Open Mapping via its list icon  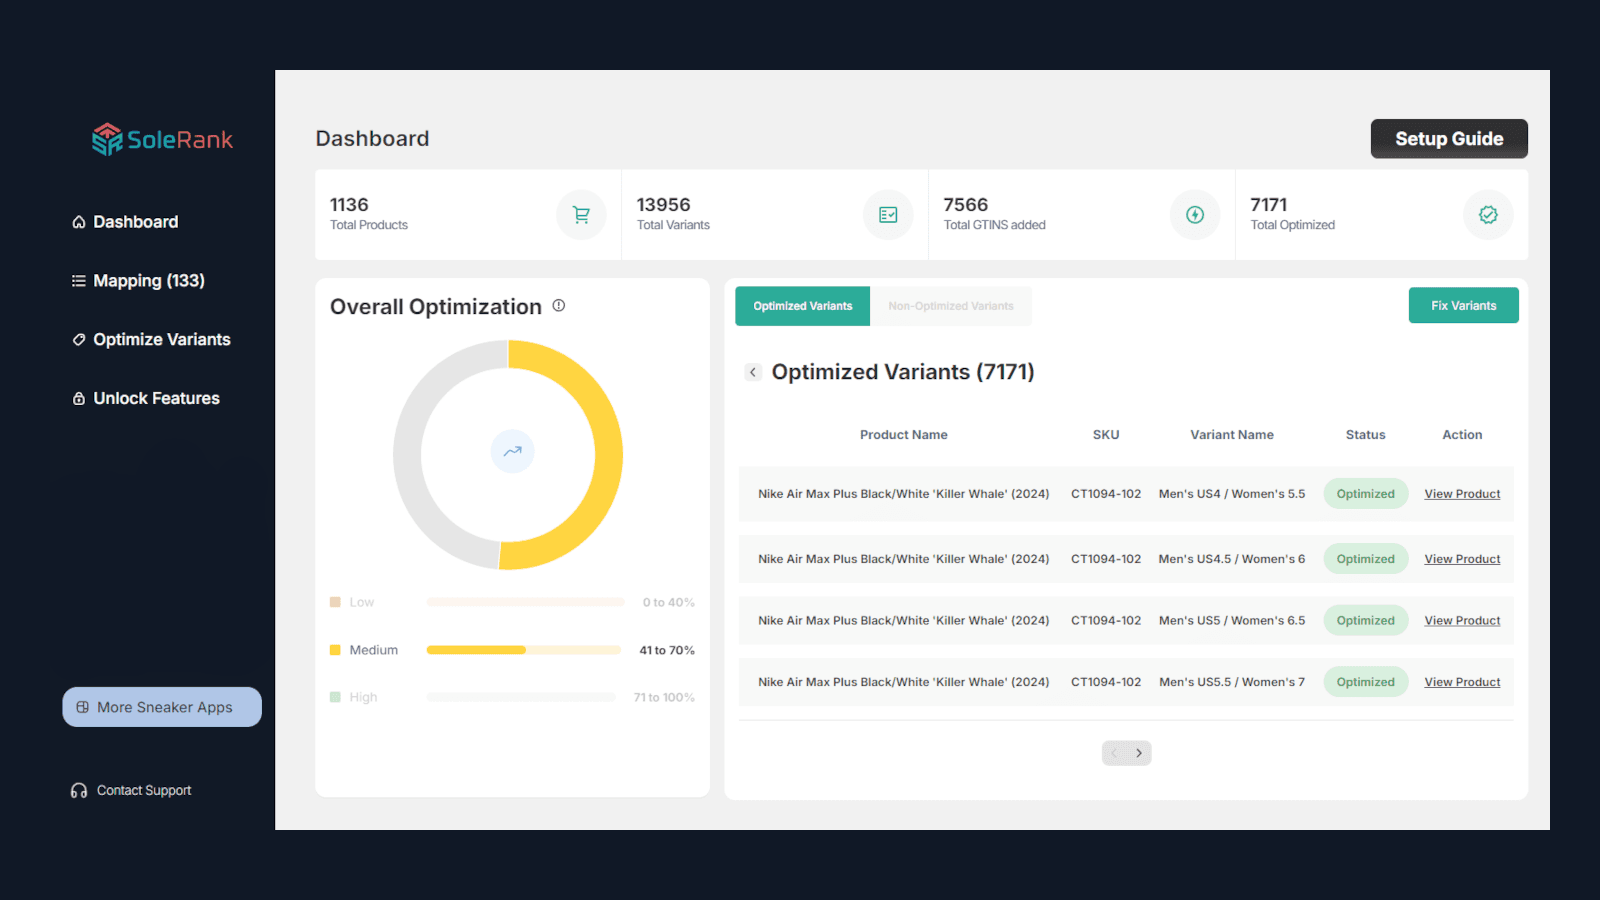coord(79,280)
